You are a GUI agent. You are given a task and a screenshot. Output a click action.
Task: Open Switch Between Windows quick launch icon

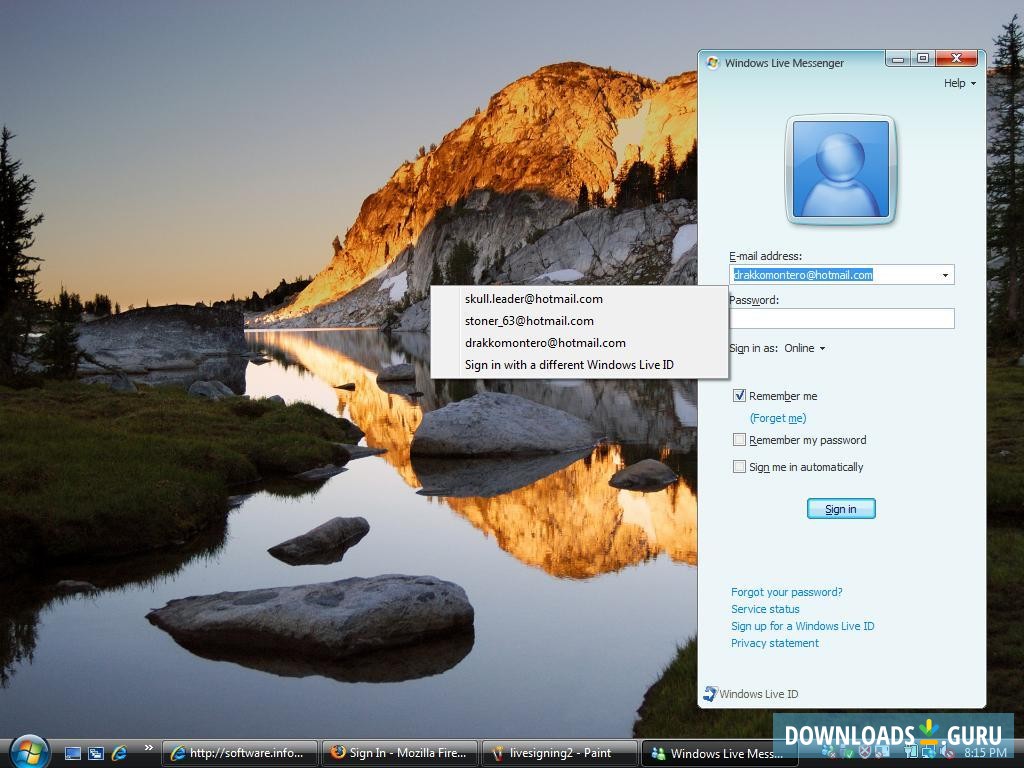pyautogui.click(x=96, y=753)
